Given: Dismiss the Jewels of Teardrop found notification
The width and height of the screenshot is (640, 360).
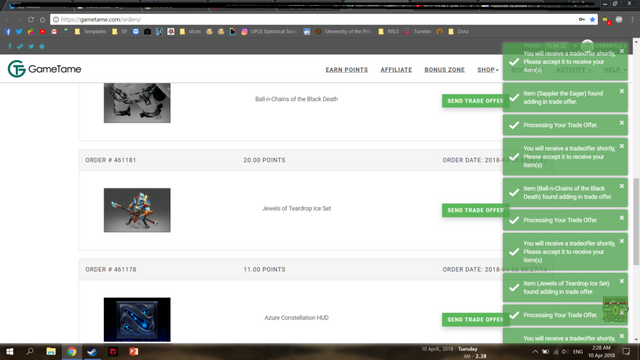Looking at the screenshot, I should pos(622,281).
